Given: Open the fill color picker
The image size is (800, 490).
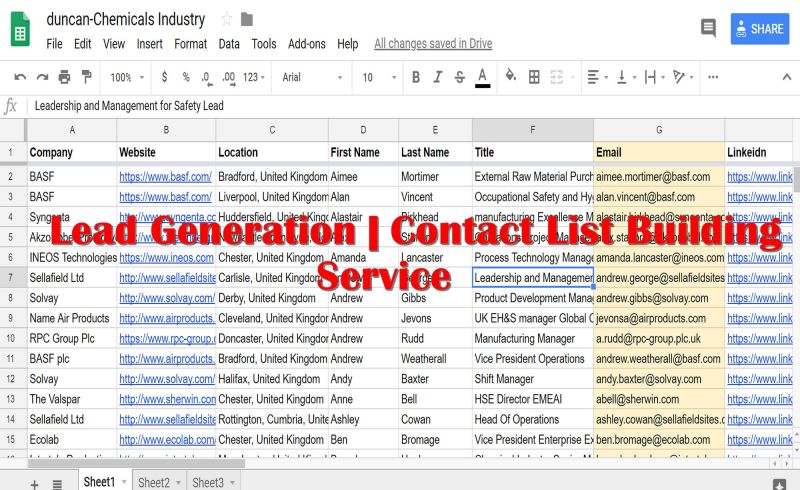Looking at the screenshot, I should click(511, 77).
